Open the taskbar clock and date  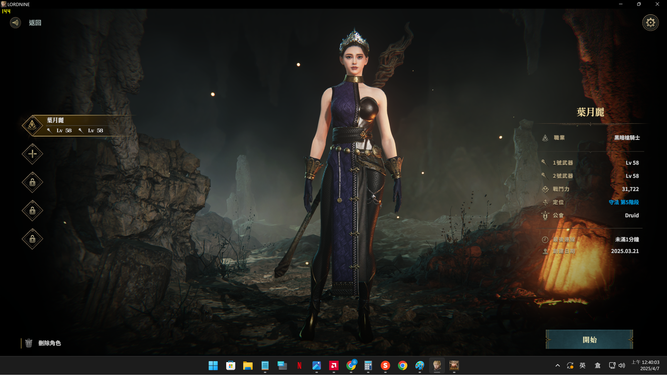click(x=645, y=365)
